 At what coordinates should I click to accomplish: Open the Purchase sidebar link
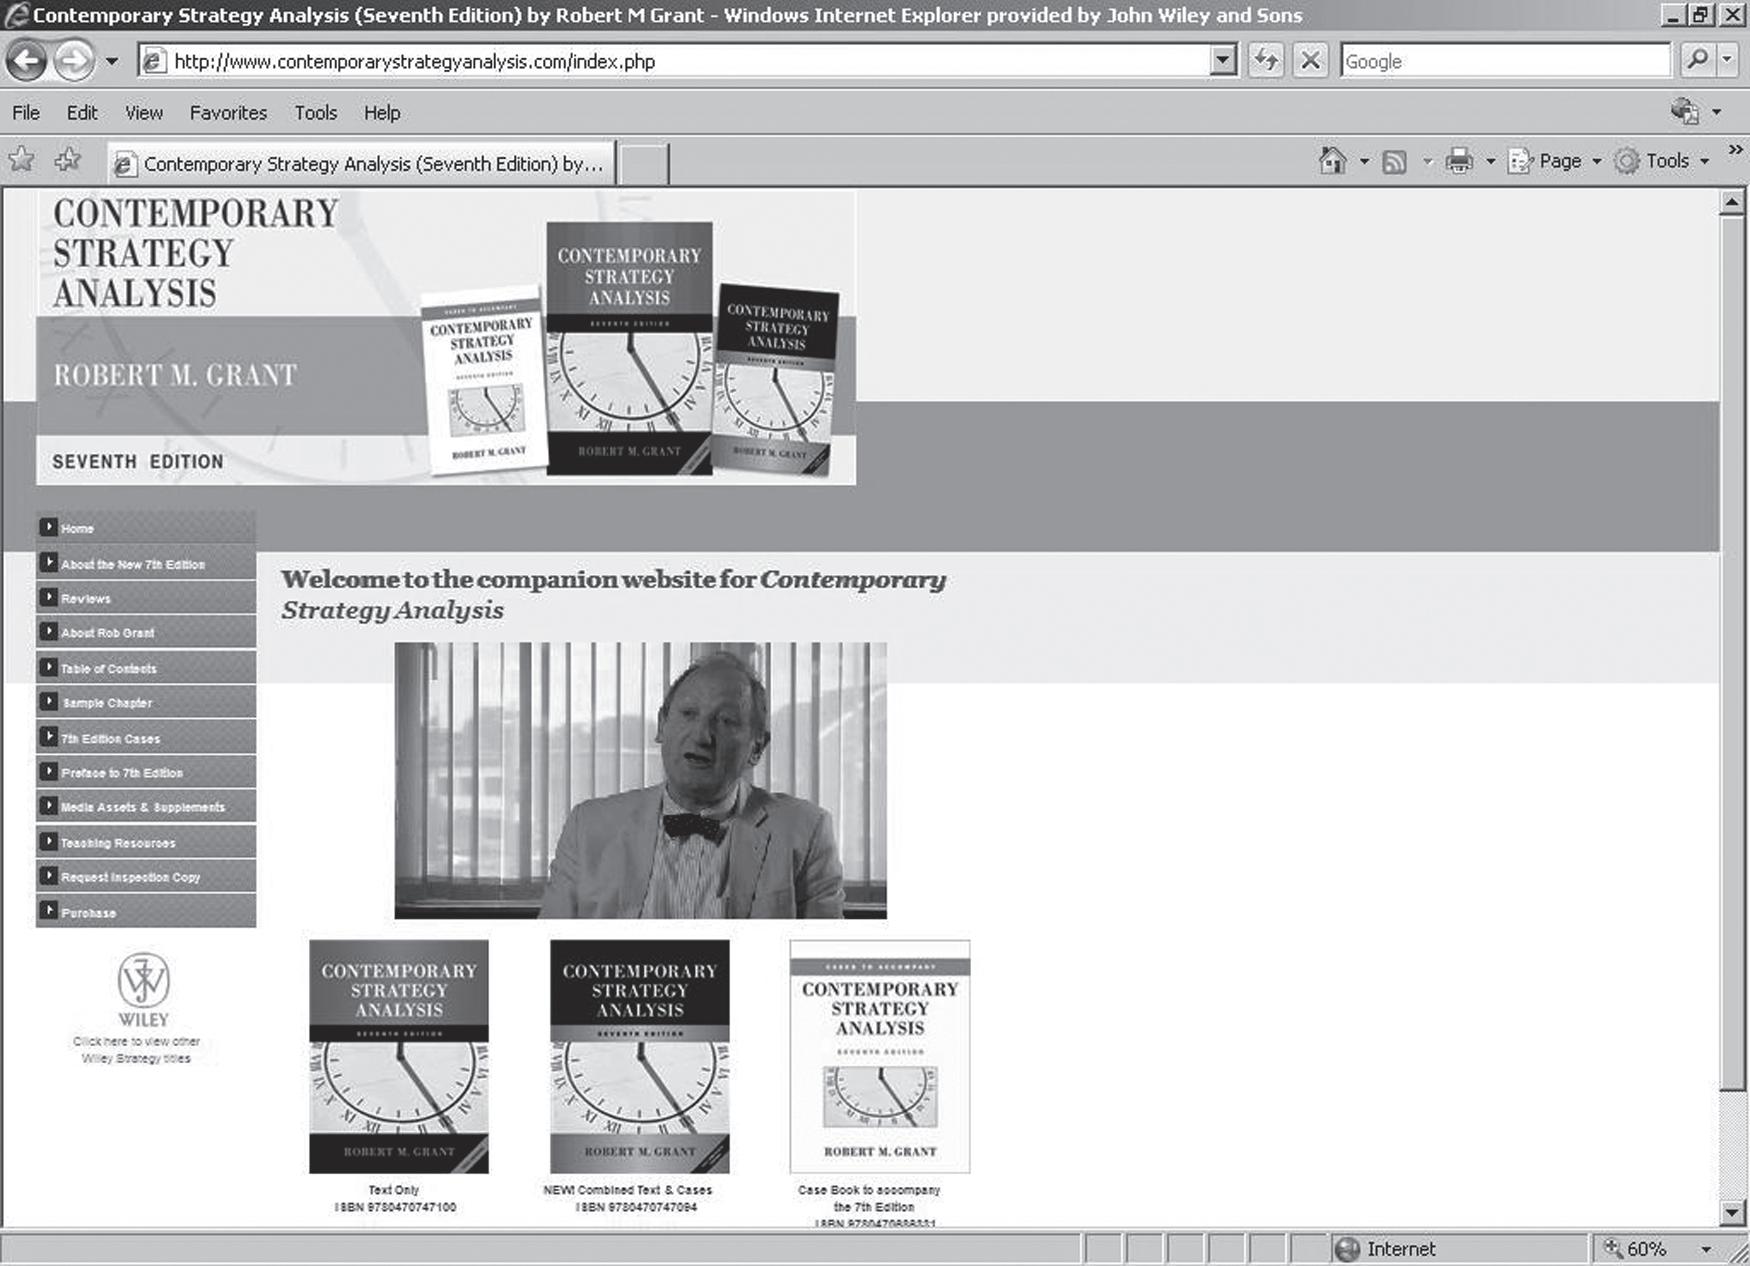pos(146,912)
